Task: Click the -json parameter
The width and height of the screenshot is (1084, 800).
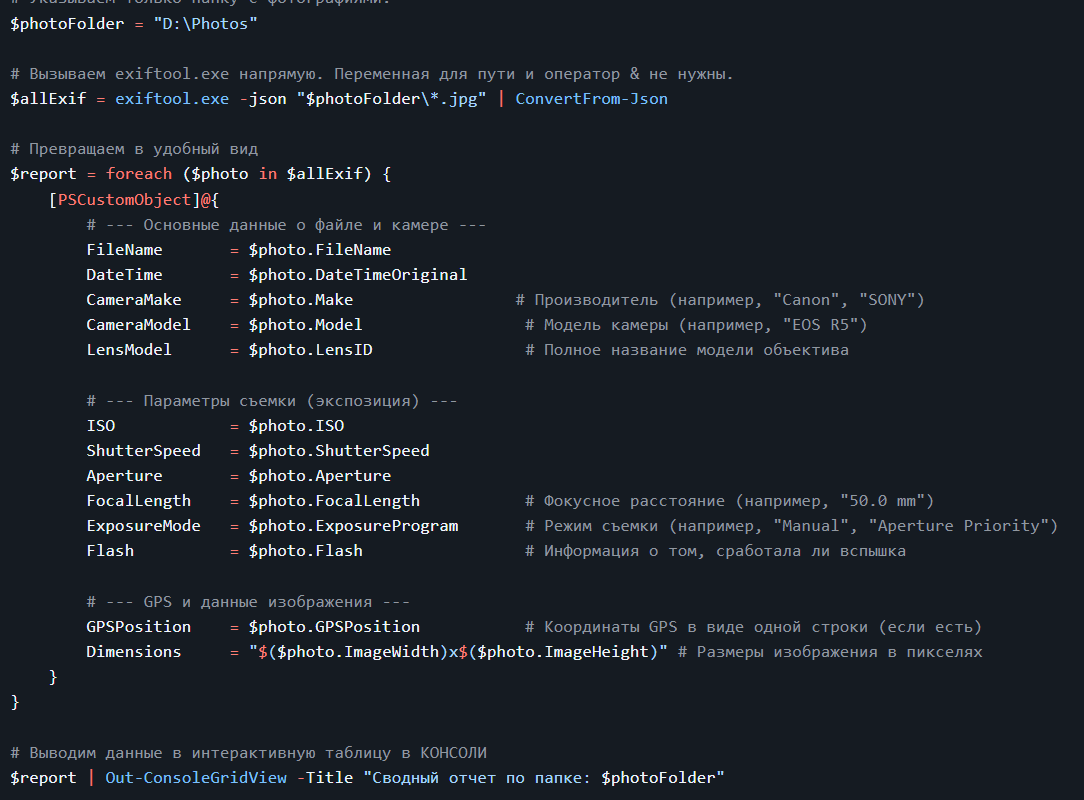Action: coord(261,98)
